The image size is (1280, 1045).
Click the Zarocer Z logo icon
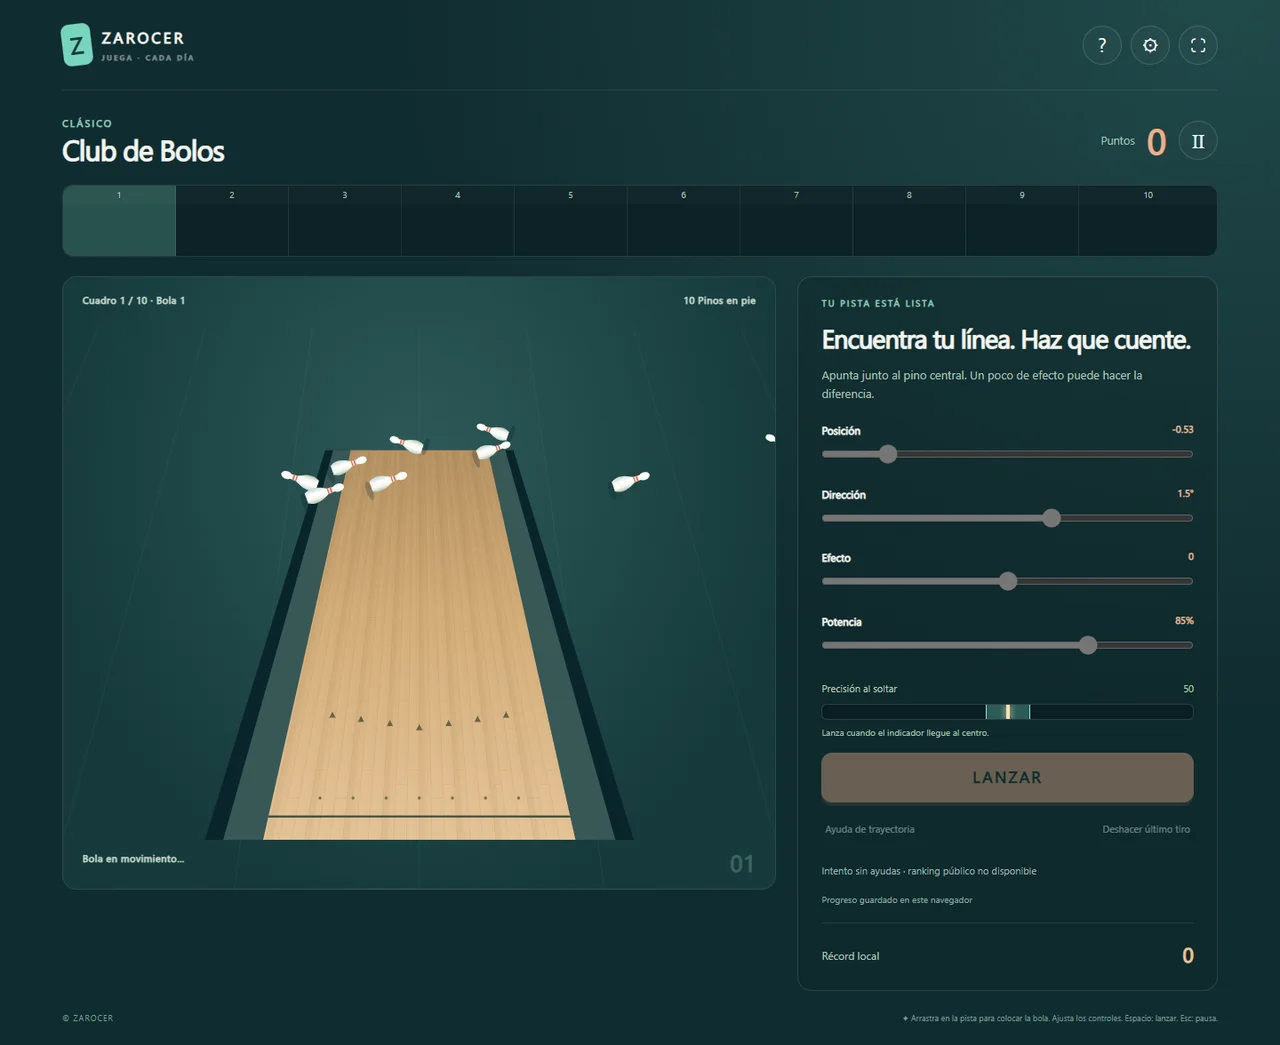tap(77, 45)
